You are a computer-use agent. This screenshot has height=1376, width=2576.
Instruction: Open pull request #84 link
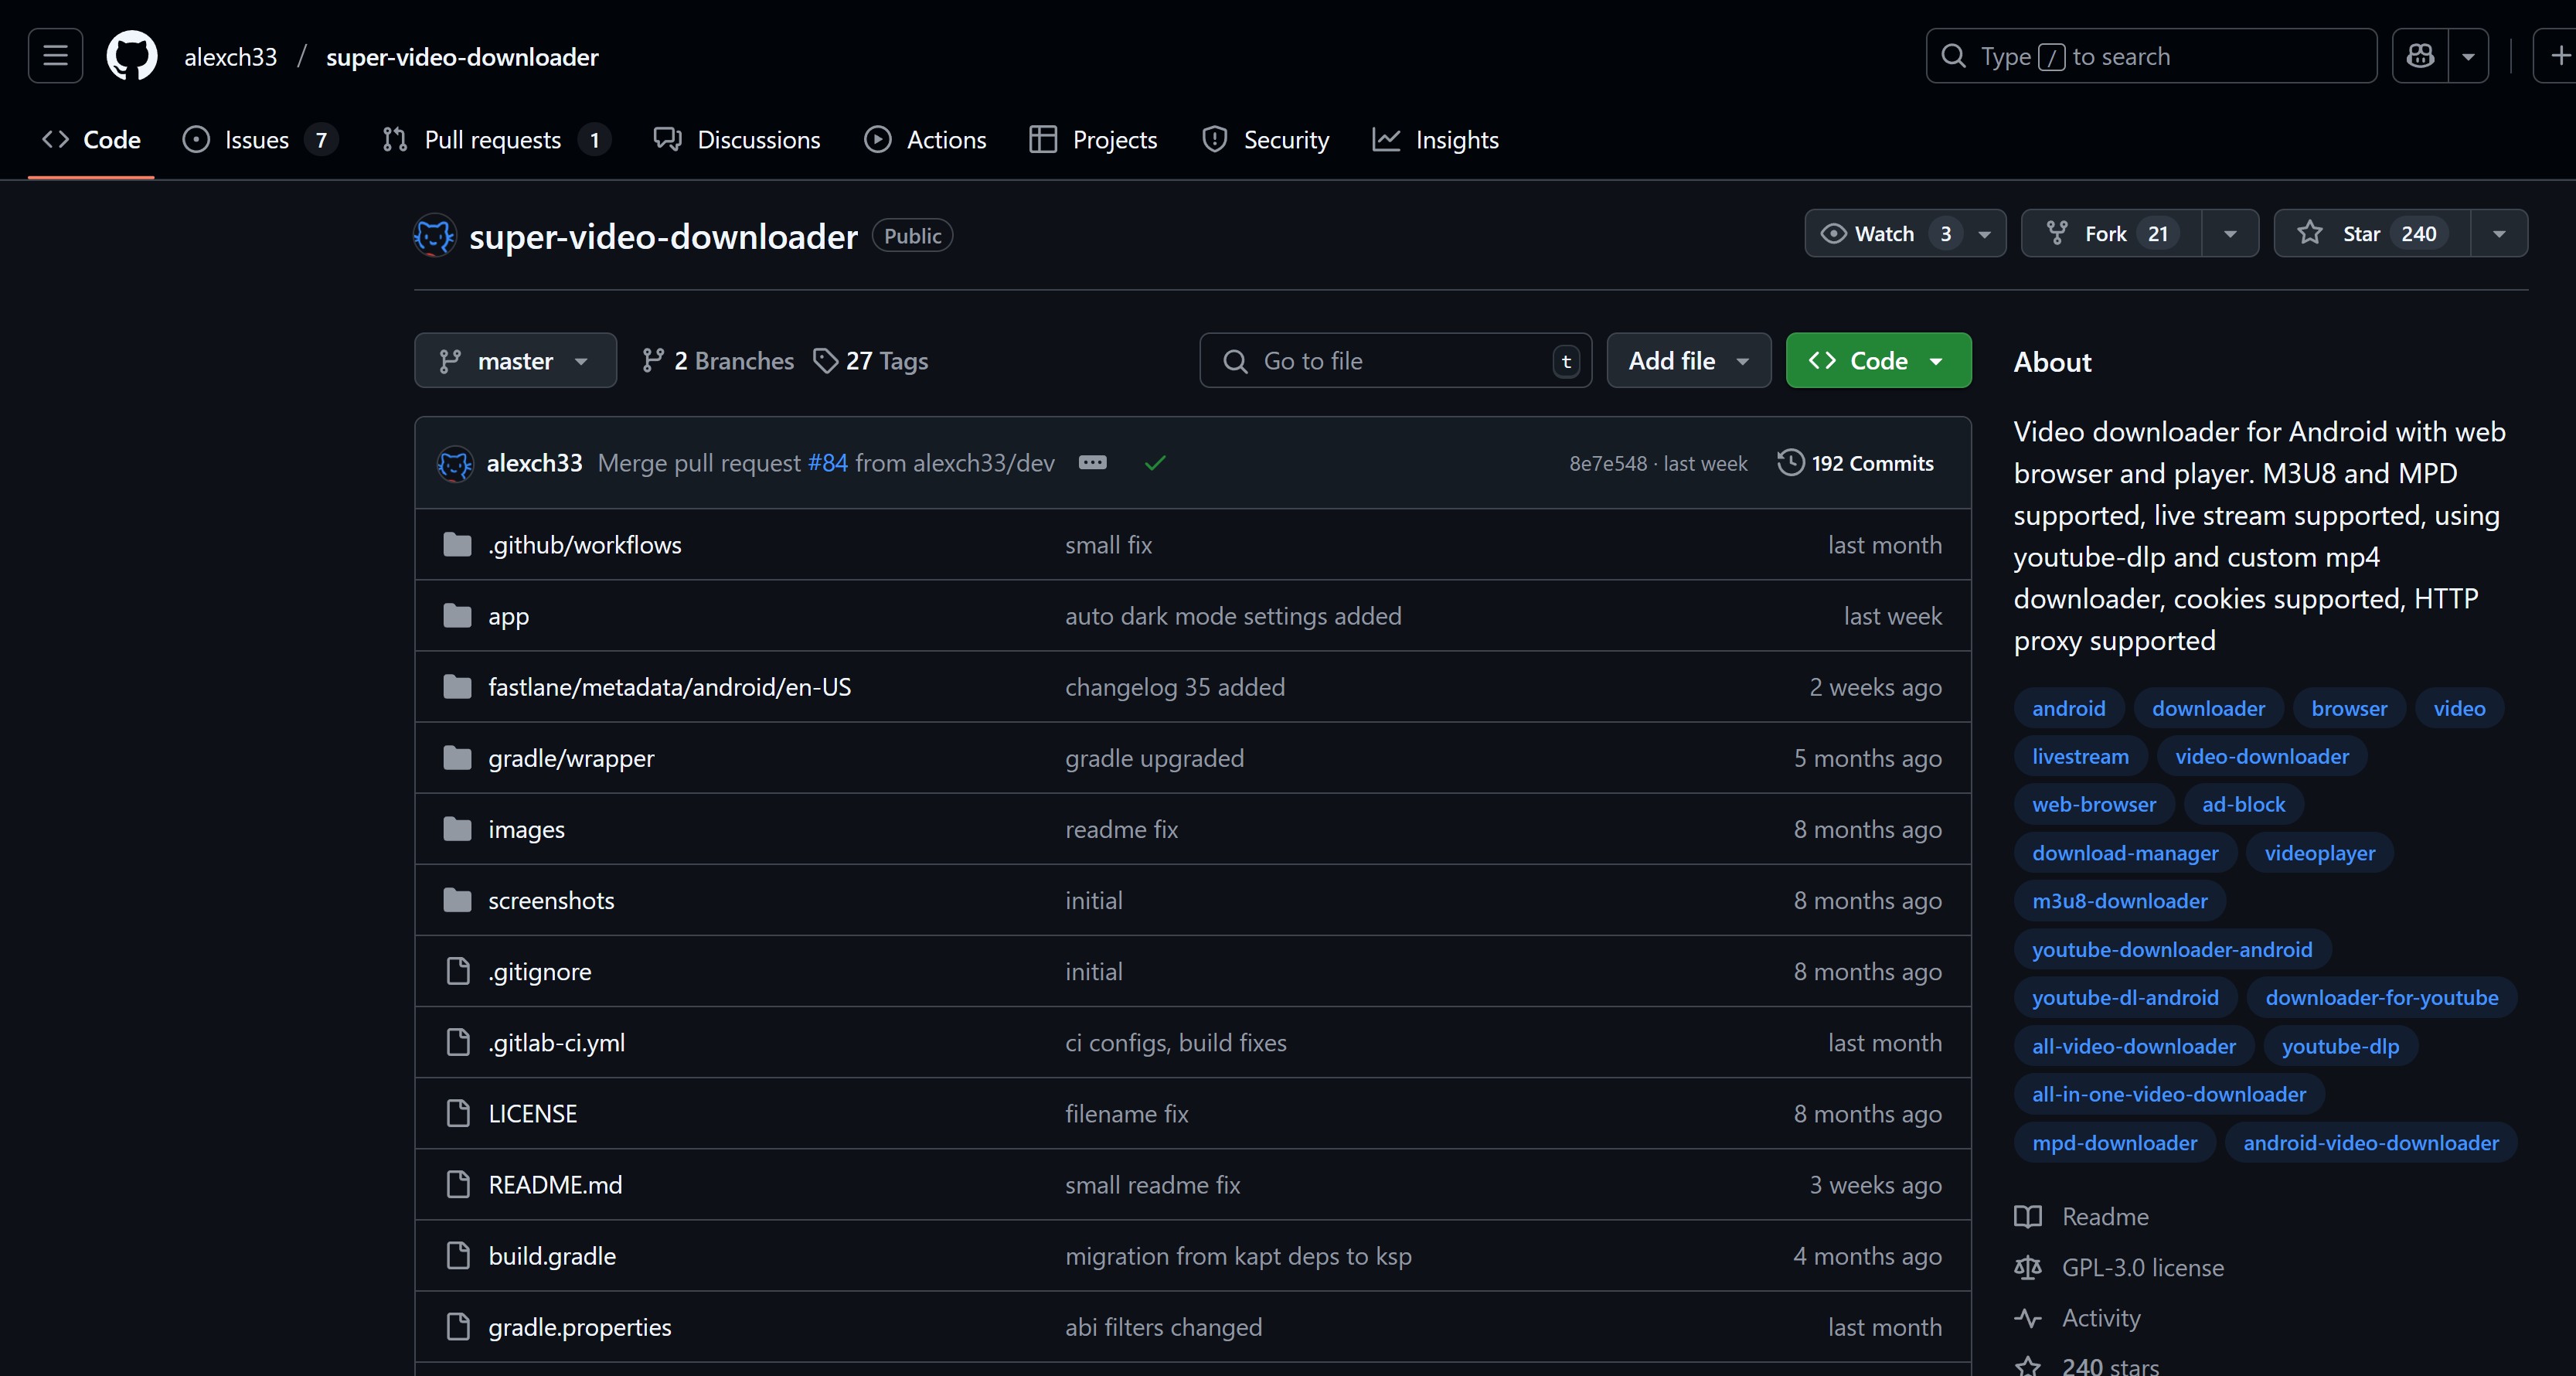click(x=827, y=463)
